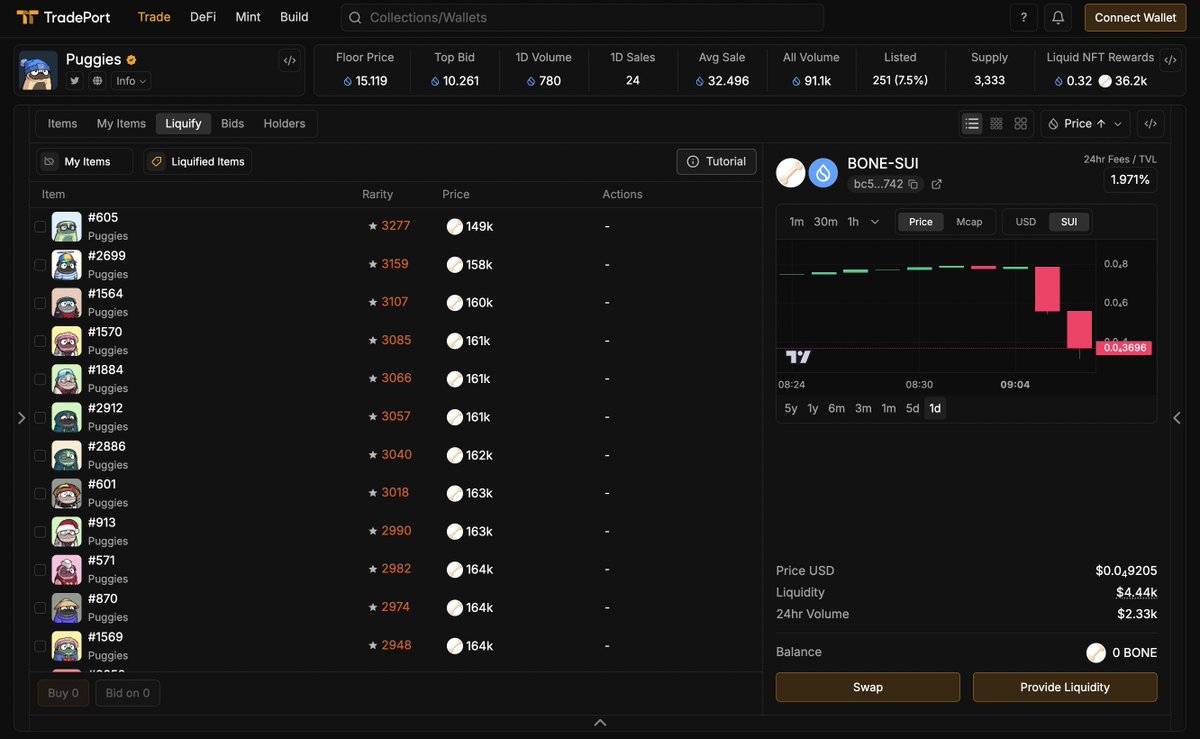Click the verified badge next to Puggies
The height and width of the screenshot is (739, 1200).
pyautogui.click(x=131, y=60)
